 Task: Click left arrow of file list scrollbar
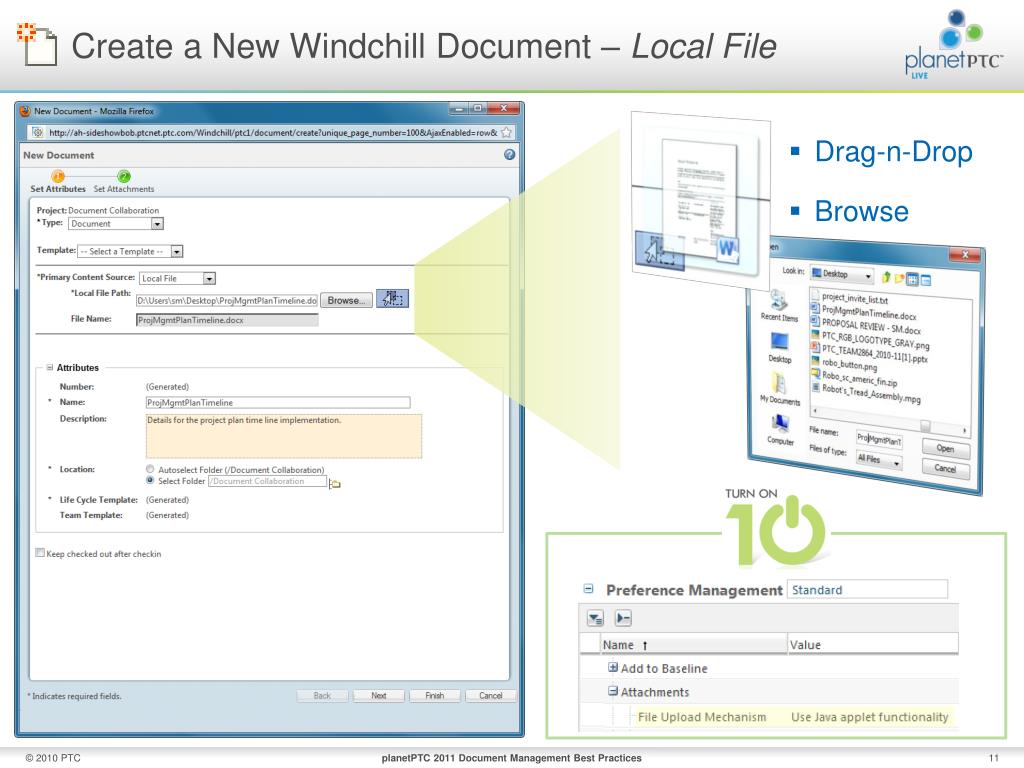tap(814, 411)
